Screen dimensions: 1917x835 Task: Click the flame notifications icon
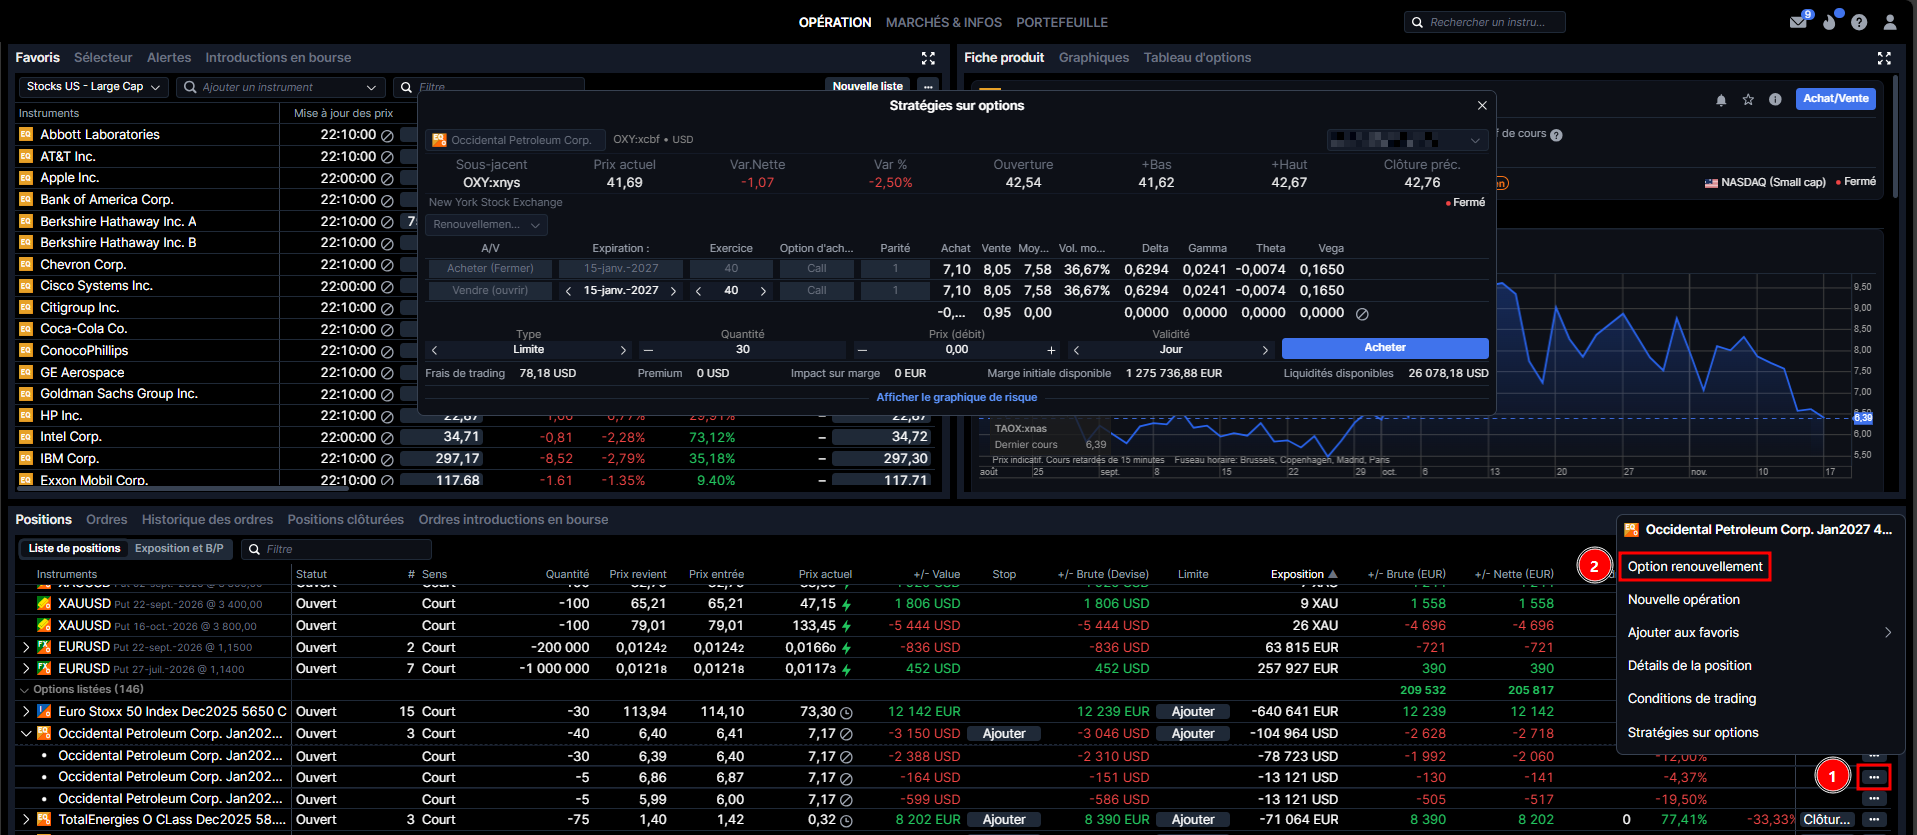click(x=1829, y=22)
